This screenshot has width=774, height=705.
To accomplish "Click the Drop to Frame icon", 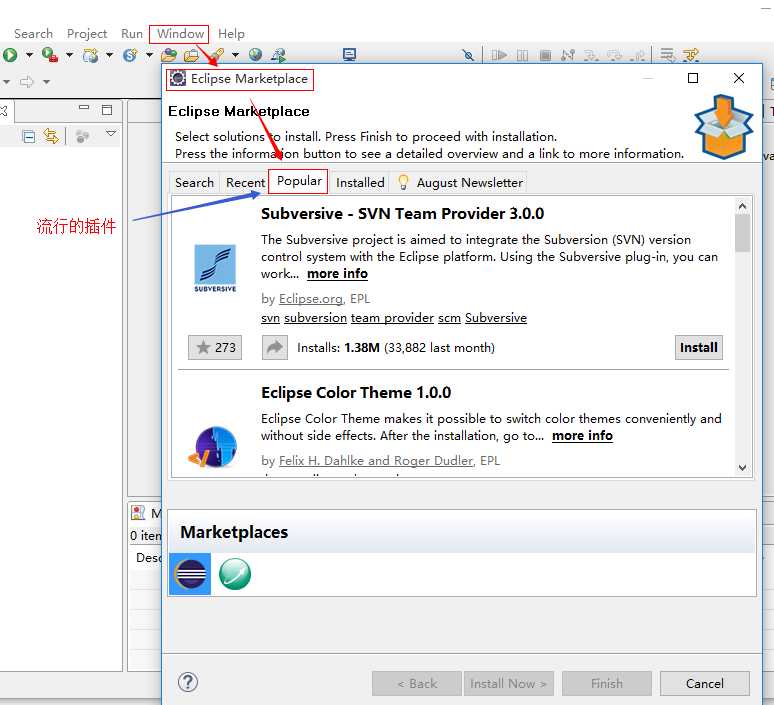I will pyautogui.click(x=668, y=55).
